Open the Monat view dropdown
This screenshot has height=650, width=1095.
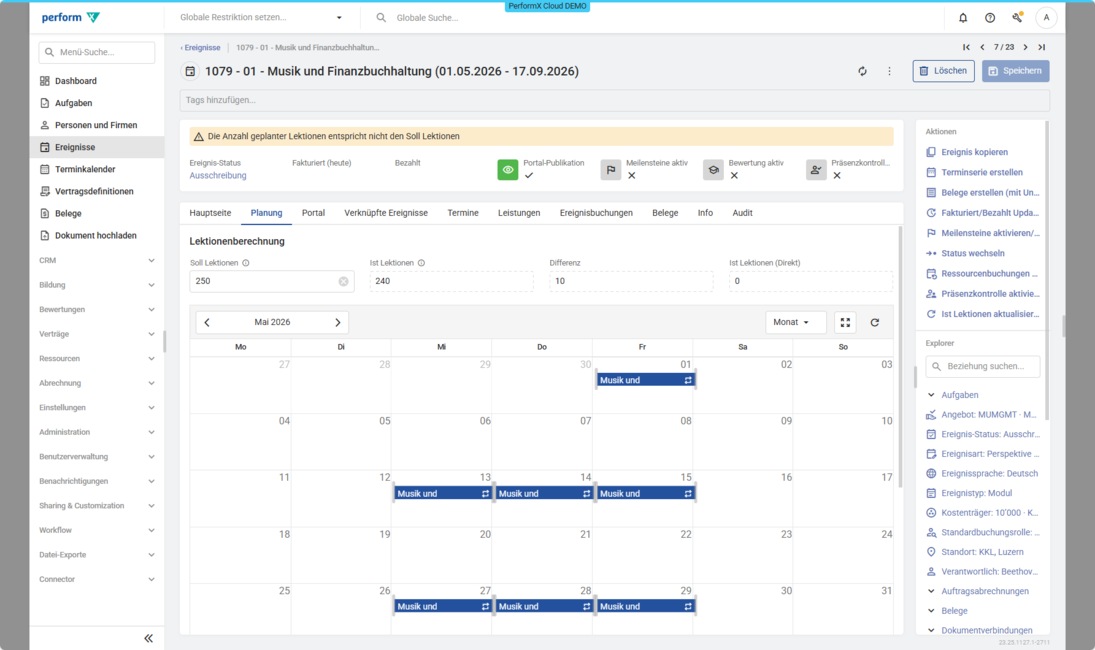tap(795, 322)
